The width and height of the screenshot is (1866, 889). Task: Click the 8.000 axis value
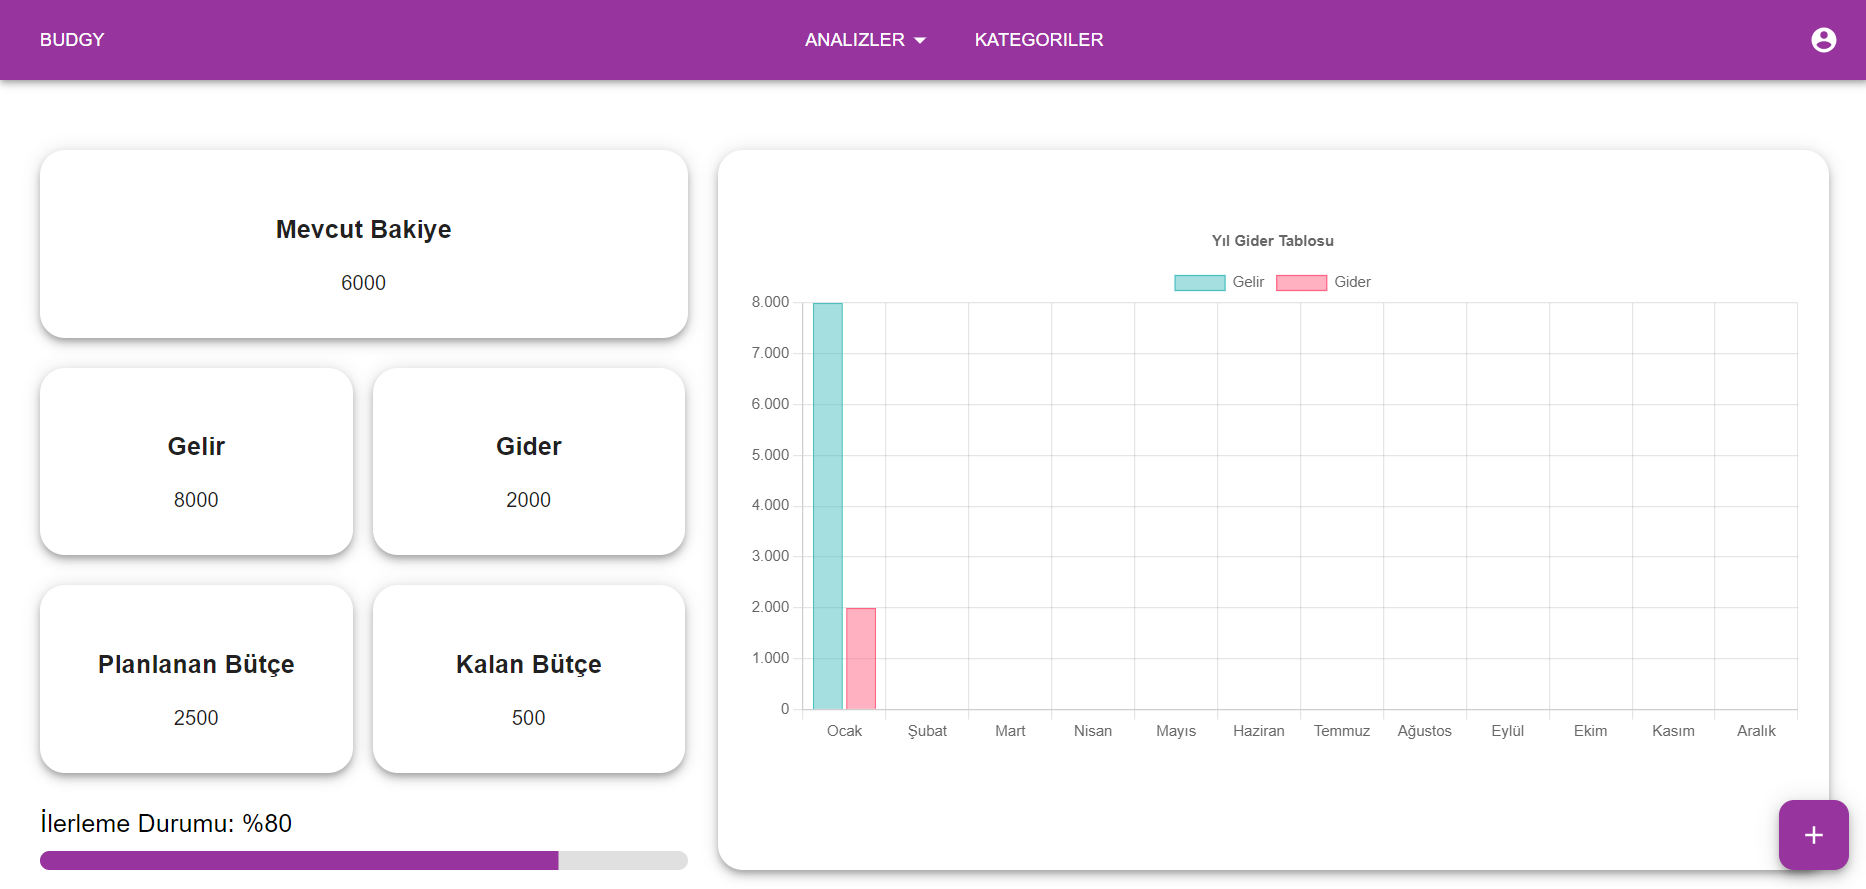pos(770,302)
